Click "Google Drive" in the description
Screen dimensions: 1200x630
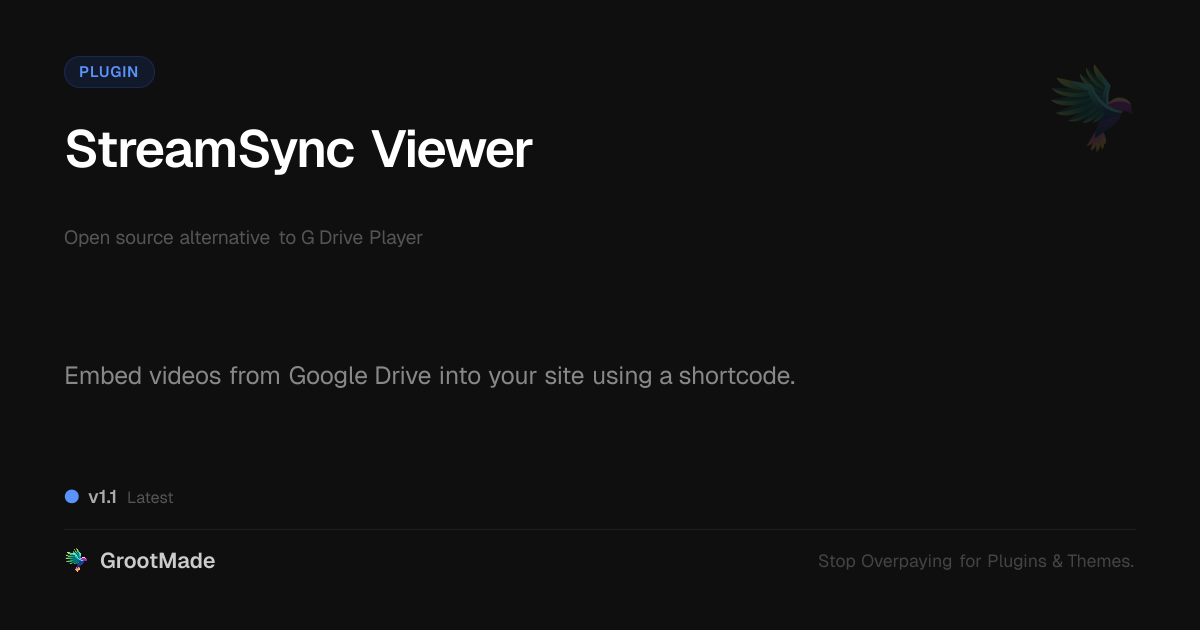361,377
